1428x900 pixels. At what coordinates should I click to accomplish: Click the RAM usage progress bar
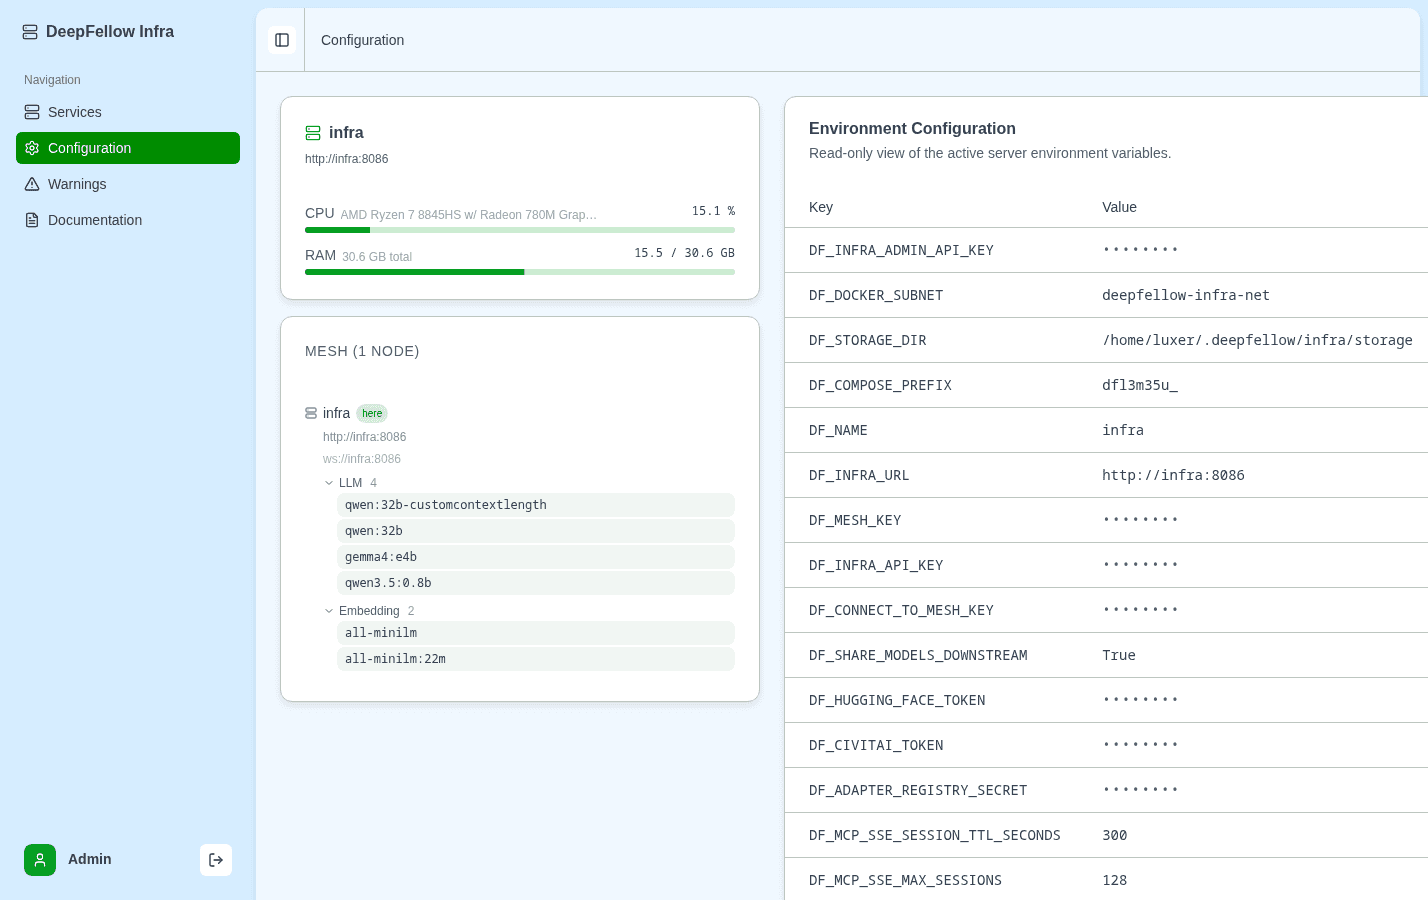coord(520,272)
